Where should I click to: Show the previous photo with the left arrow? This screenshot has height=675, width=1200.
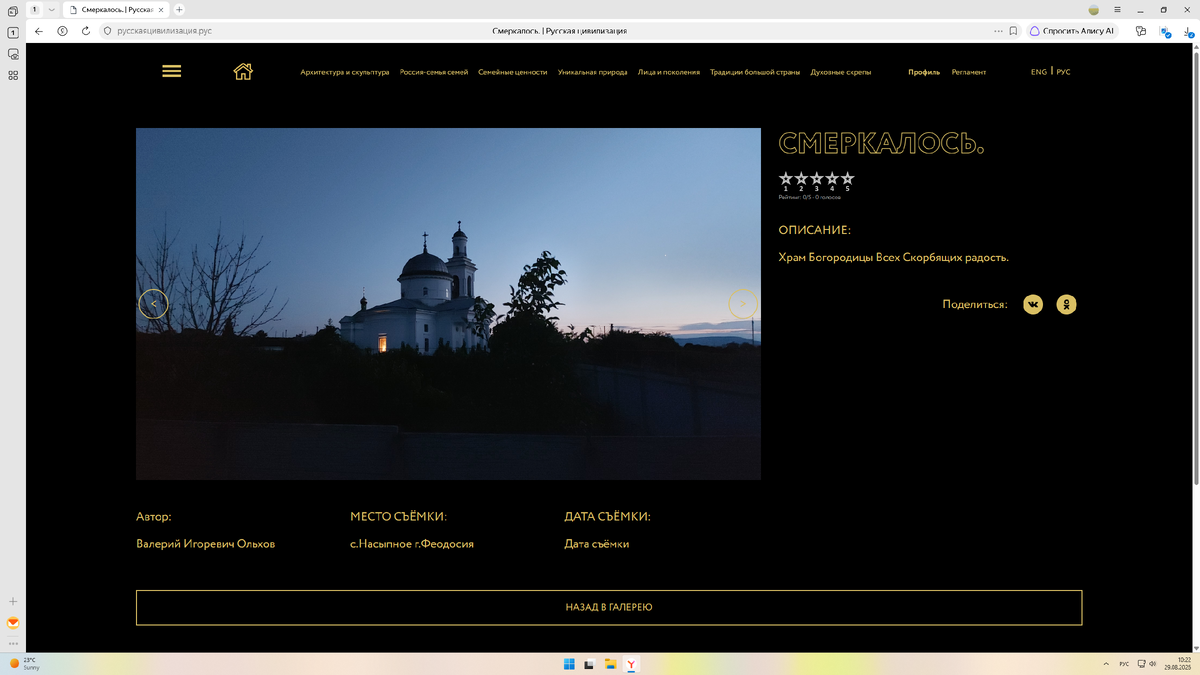point(153,304)
